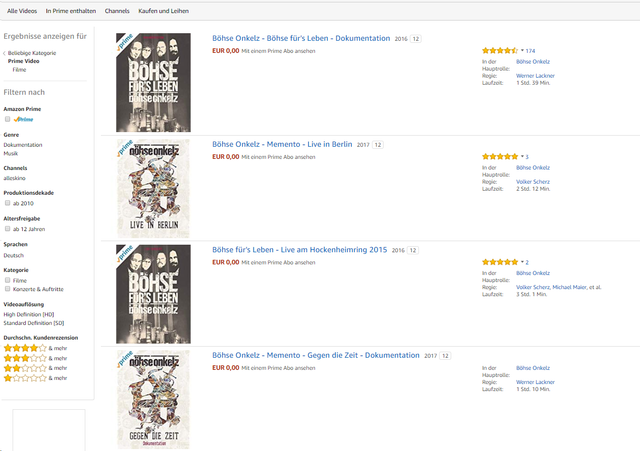Expand ratings dropdown arrow next to 174 reviews
This screenshot has height=451, width=640.
[521, 50]
